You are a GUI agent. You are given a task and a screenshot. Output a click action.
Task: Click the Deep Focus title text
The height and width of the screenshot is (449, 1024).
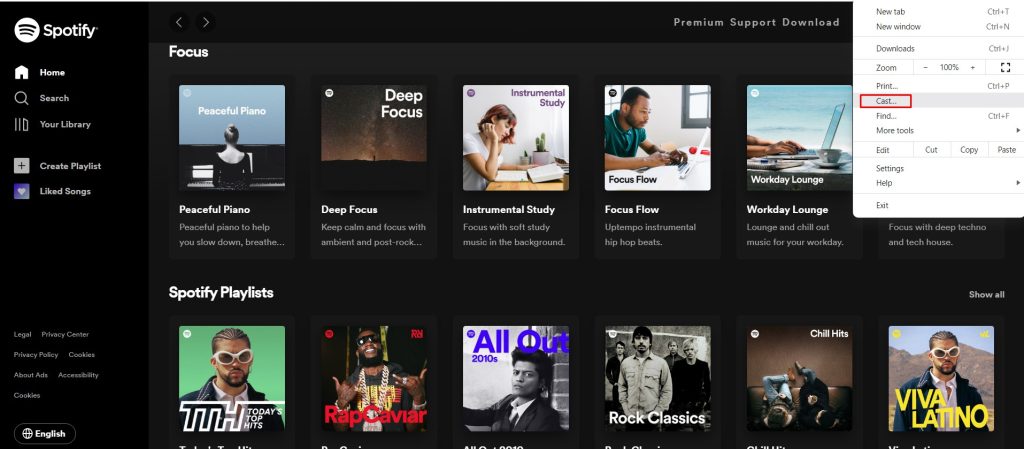(349, 209)
